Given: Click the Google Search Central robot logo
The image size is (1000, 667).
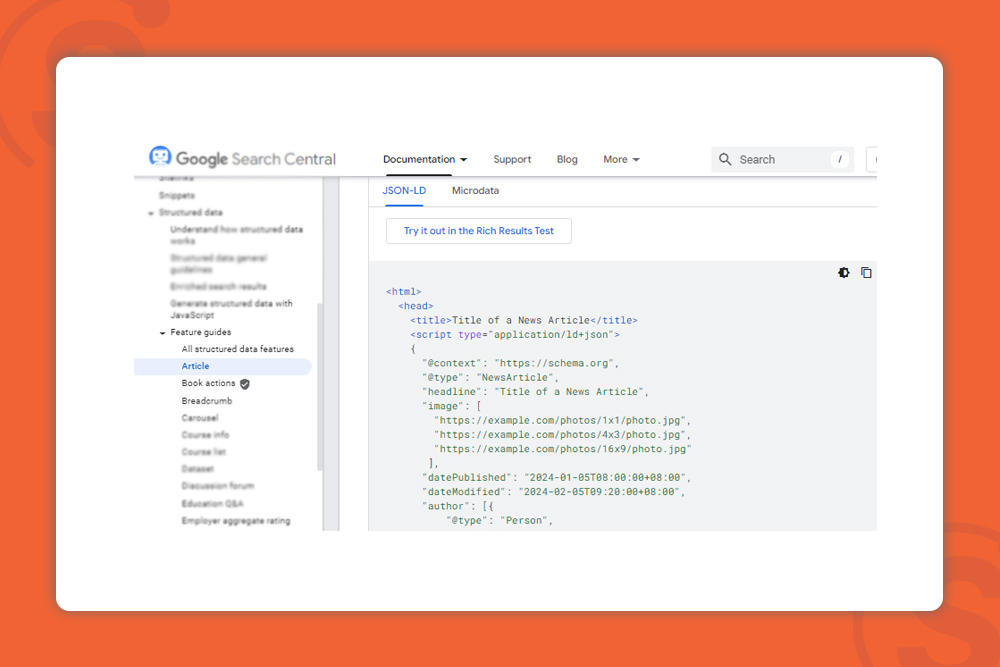Looking at the screenshot, I should (x=160, y=158).
